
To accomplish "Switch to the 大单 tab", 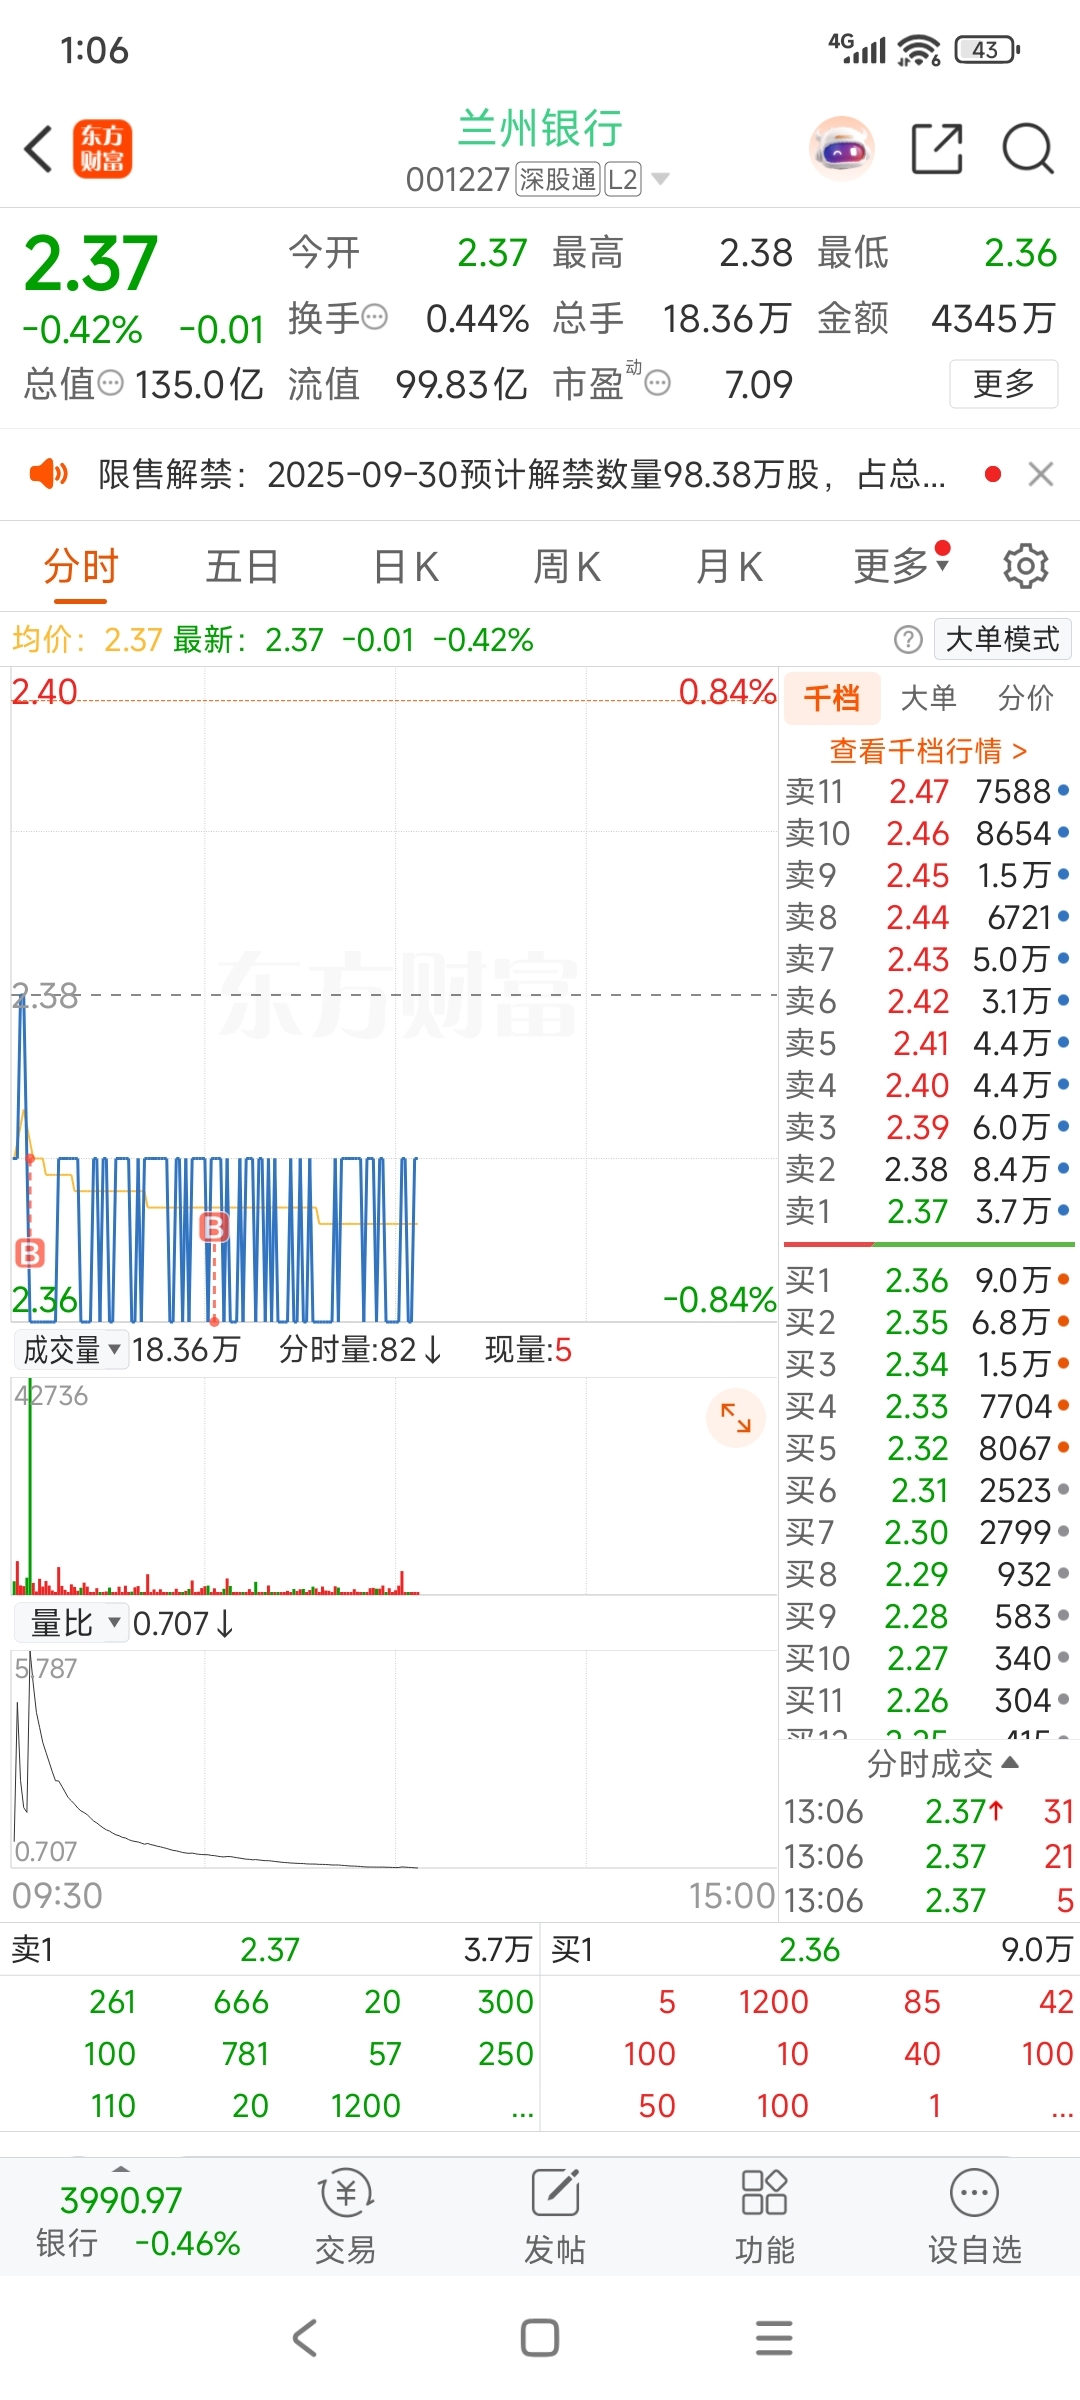I will pos(929,697).
